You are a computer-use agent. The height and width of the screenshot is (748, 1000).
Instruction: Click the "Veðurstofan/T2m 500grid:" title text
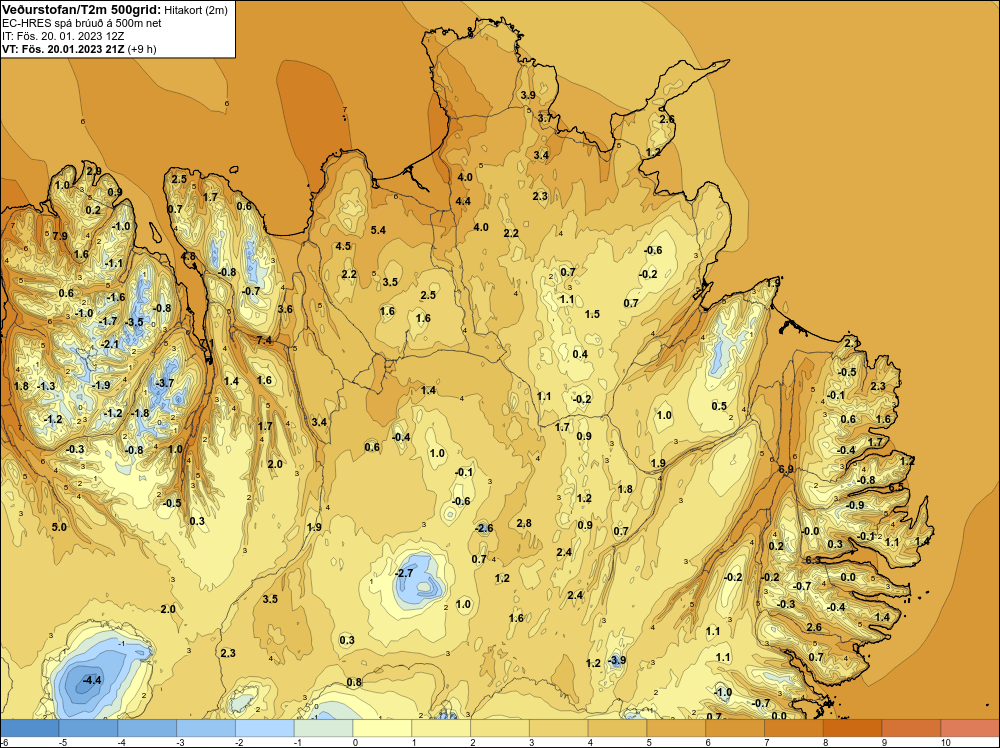click(x=81, y=9)
